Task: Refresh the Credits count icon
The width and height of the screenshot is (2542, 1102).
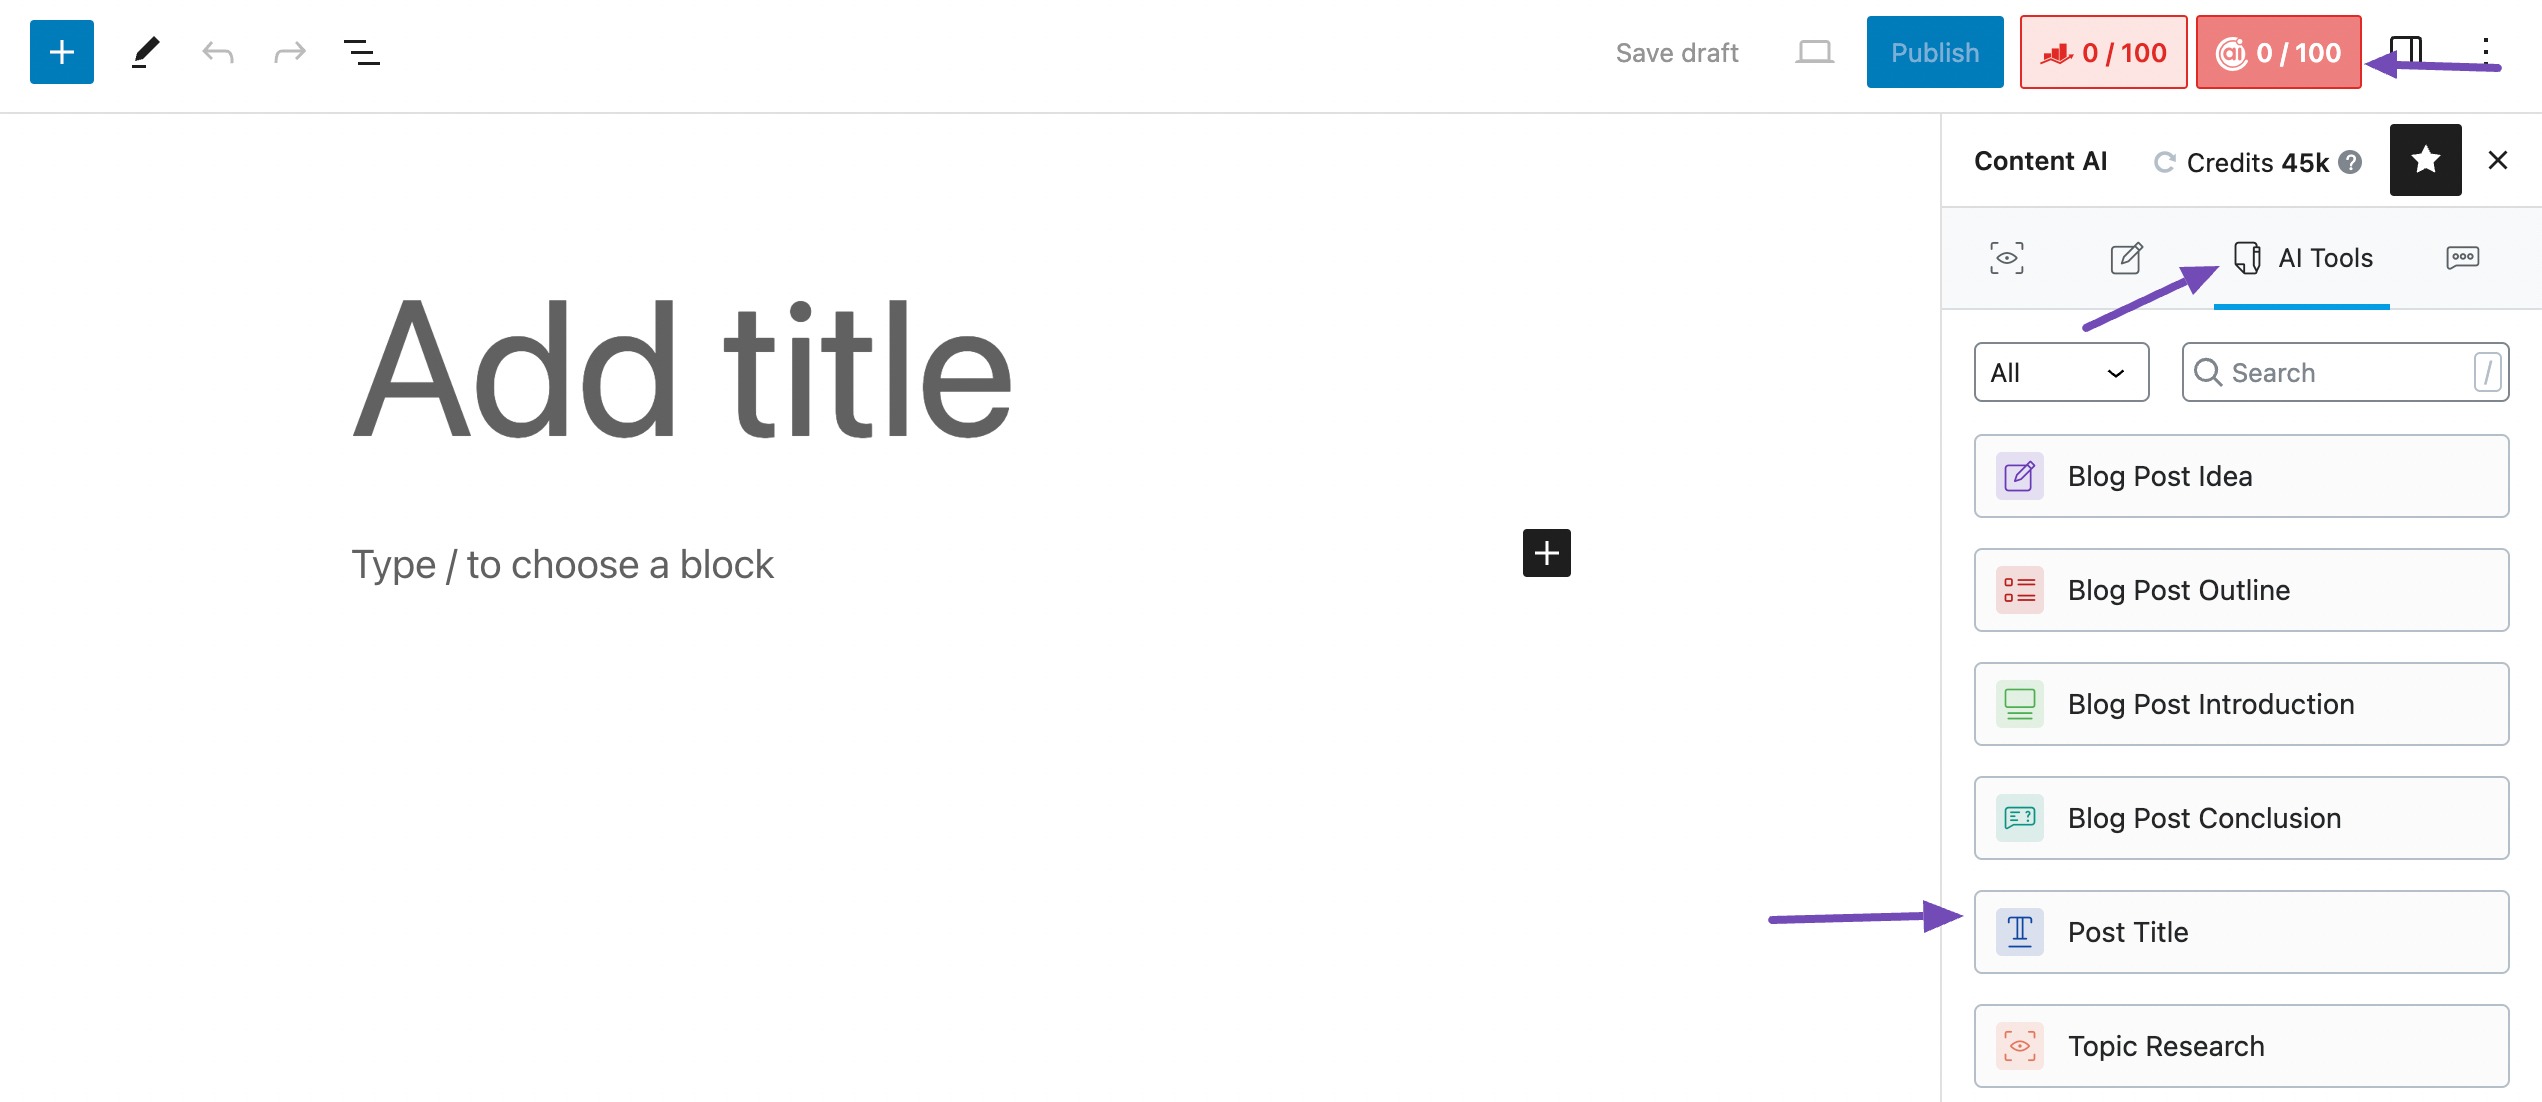Action: (2164, 162)
